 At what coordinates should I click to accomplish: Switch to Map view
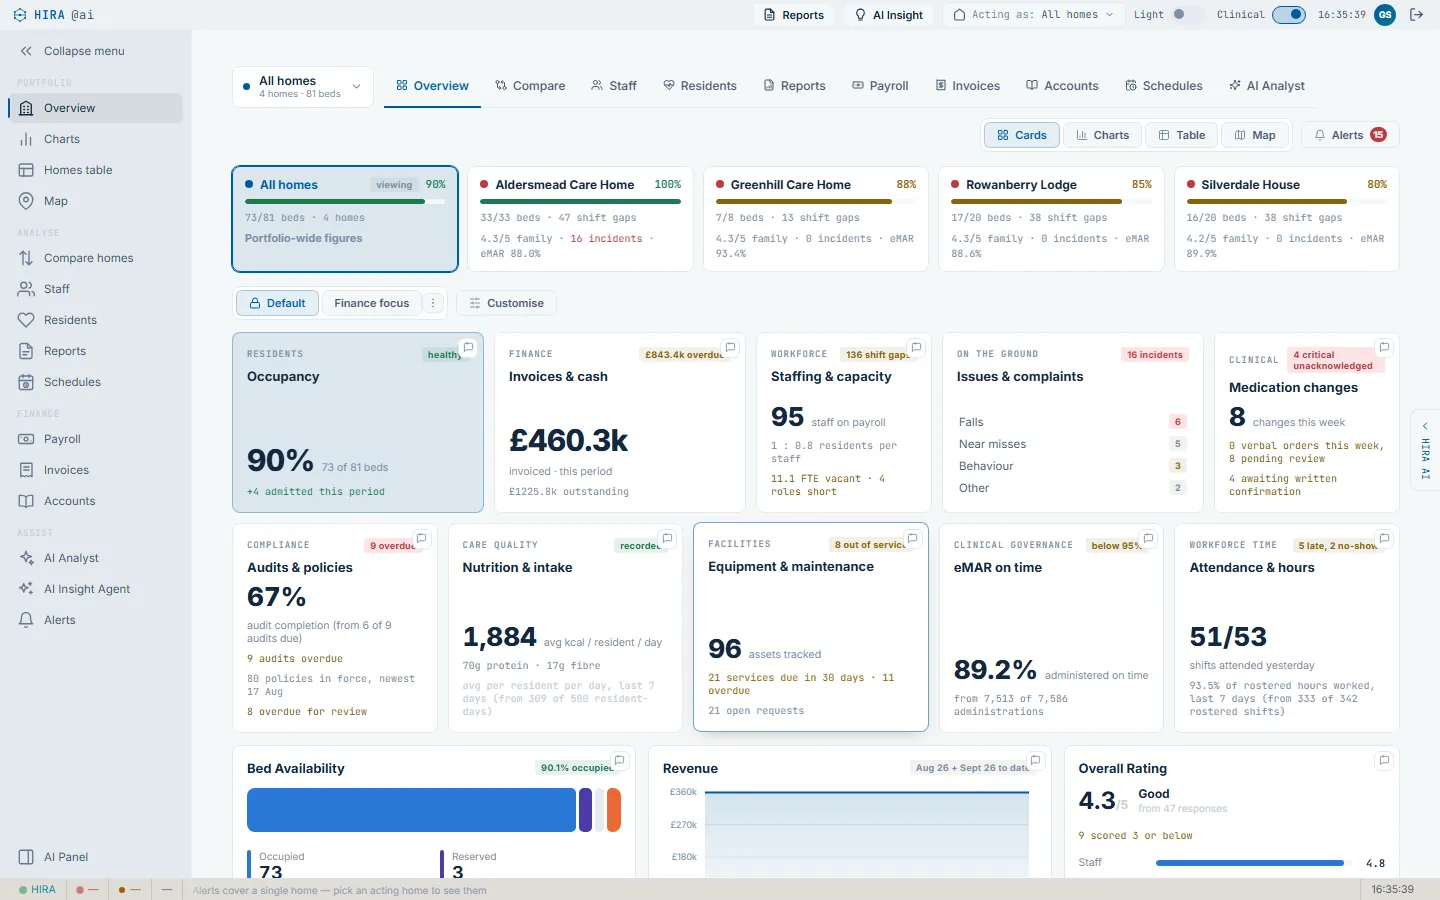click(1255, 135)
